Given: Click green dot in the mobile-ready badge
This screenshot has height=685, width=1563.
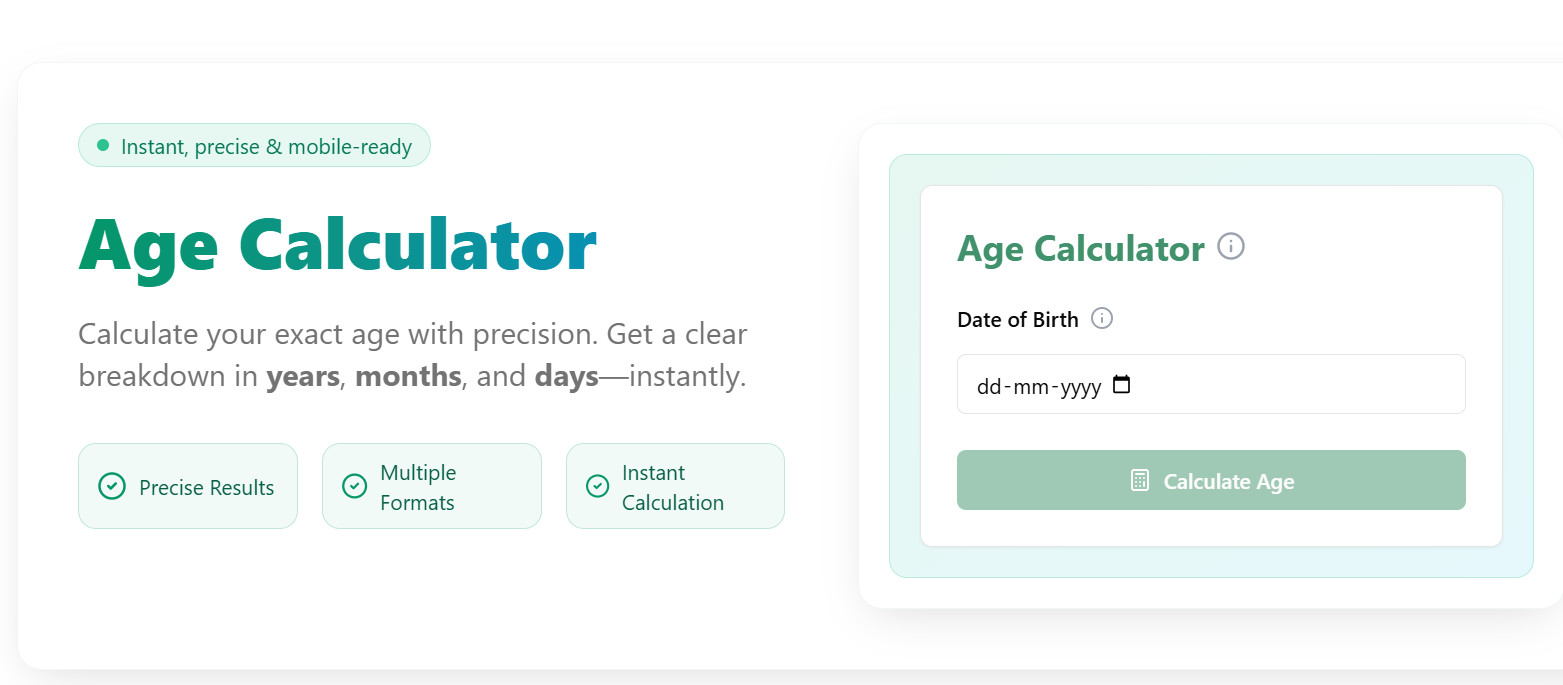Looking at the screenshot, I should 103,146.
